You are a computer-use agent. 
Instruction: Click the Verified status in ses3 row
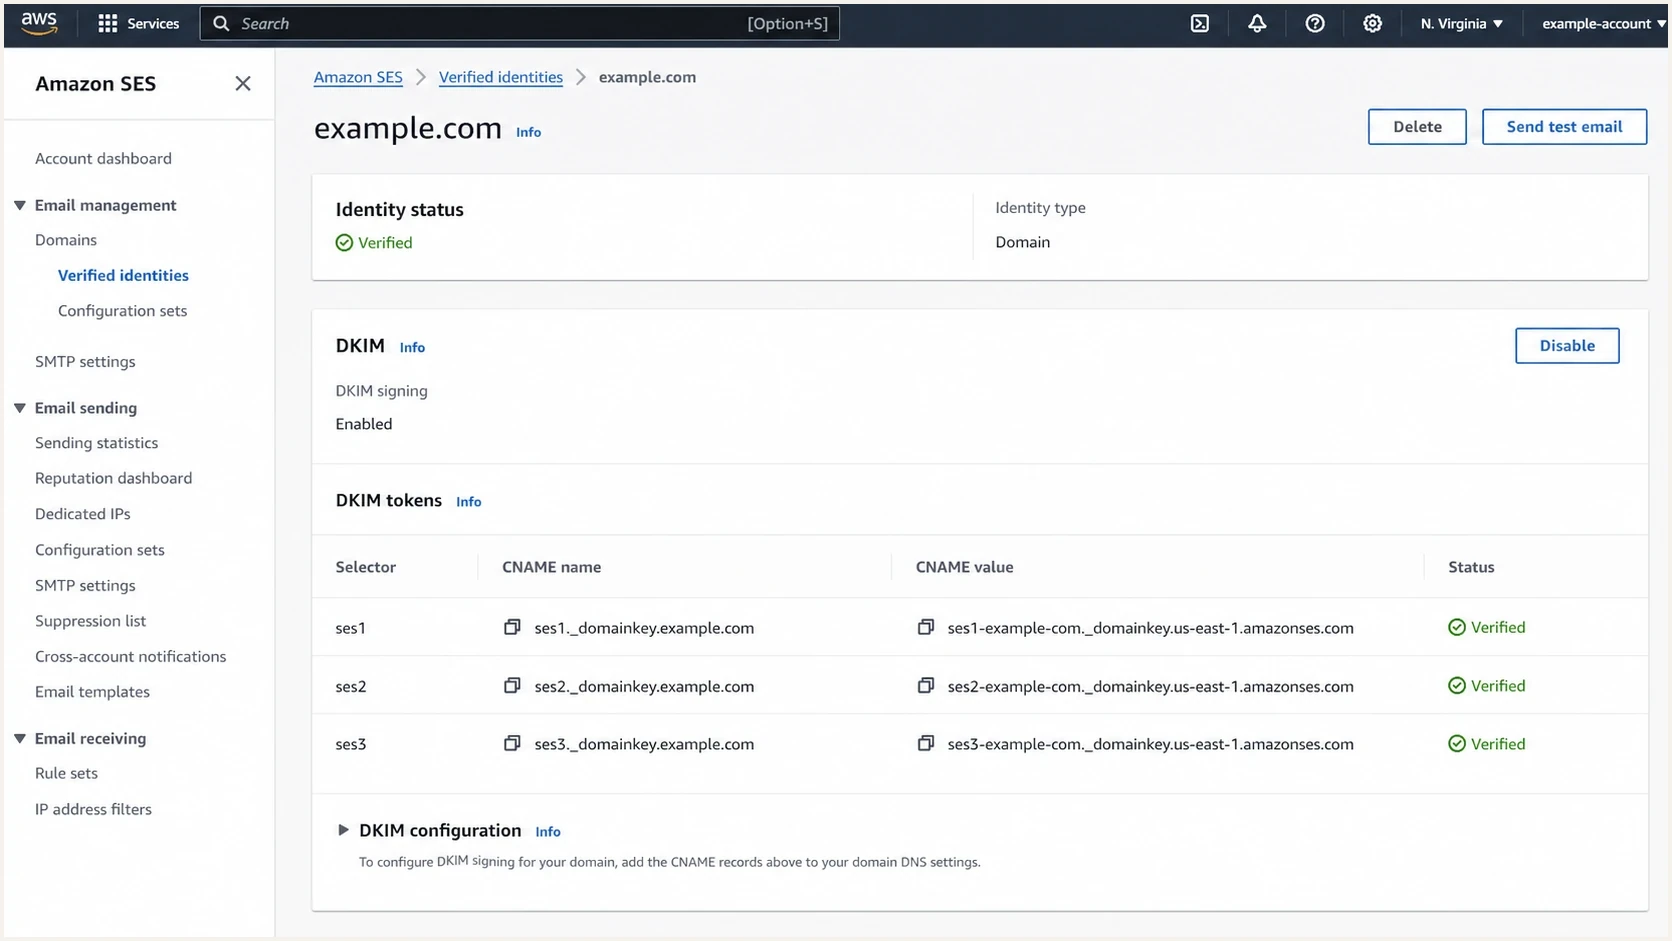tap(1487, 743)
